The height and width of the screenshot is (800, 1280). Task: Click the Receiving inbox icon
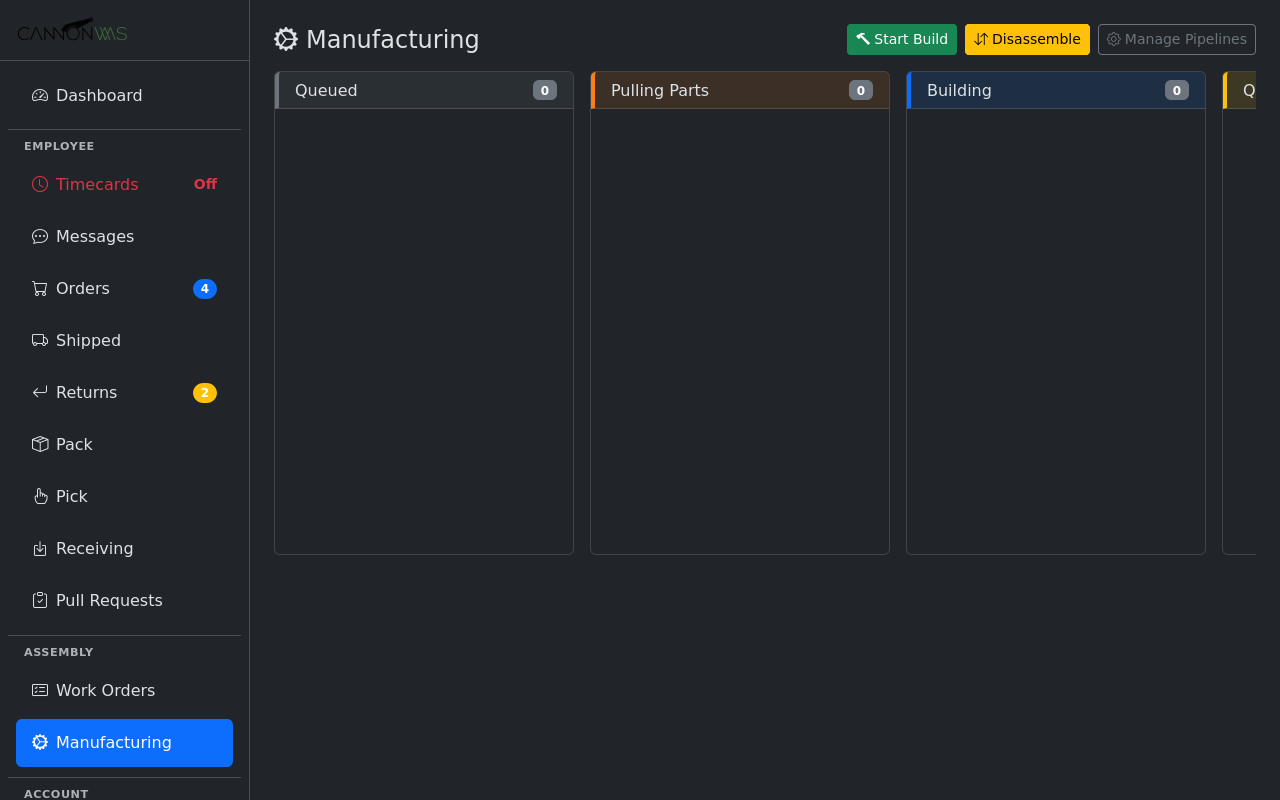[39, 548]
